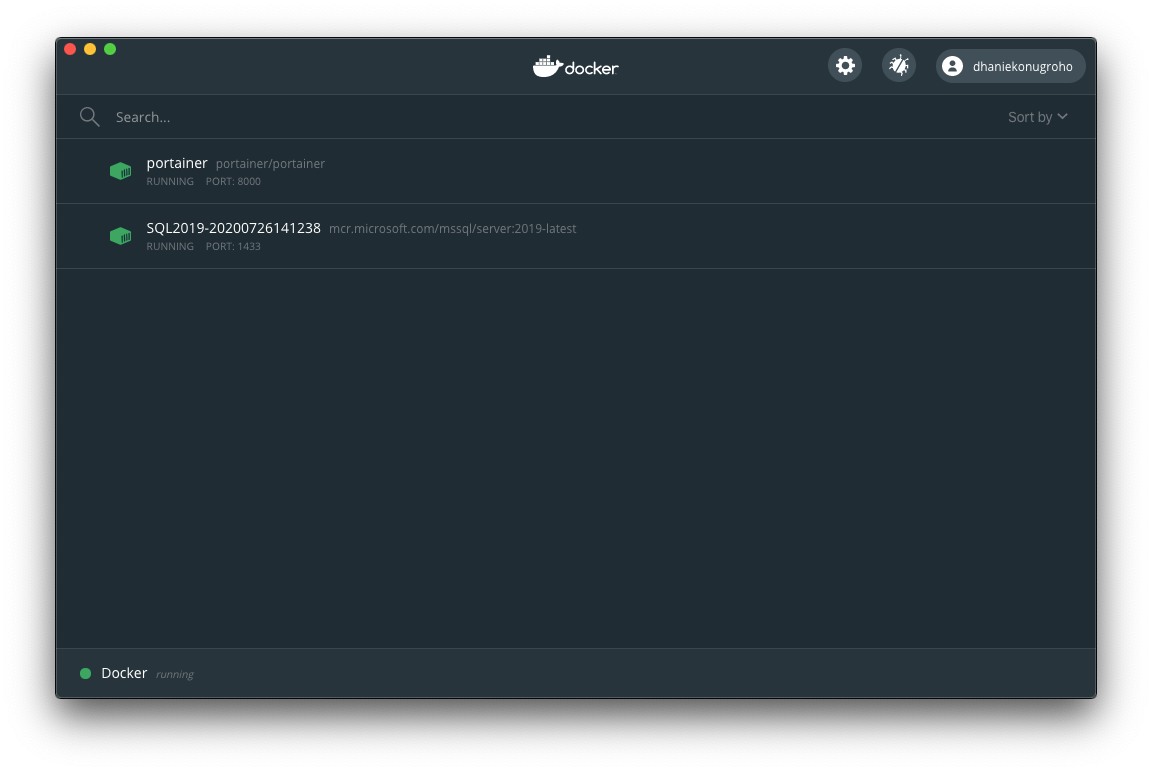Click the SQL2019 container's green icon

pyautogui.click(x=120, y=236)
